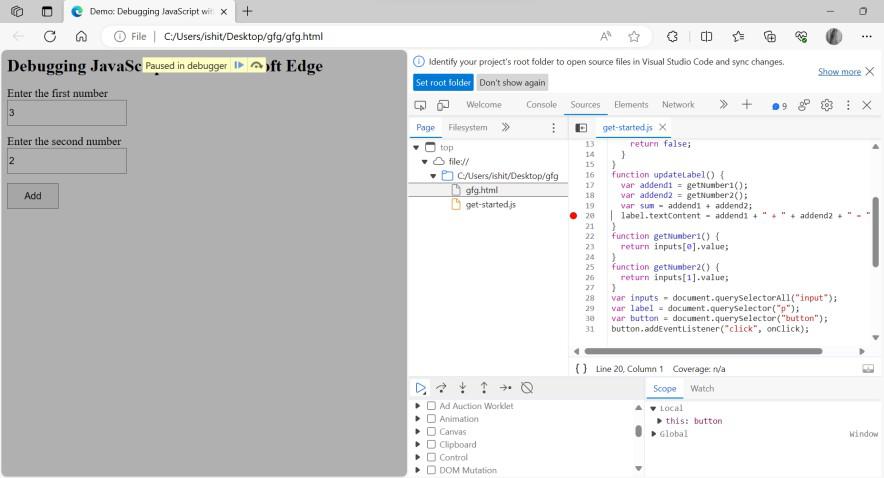This screenshot has height=478, width=884.
Task: Open DevTools settings gear
Action: (826, 105)
